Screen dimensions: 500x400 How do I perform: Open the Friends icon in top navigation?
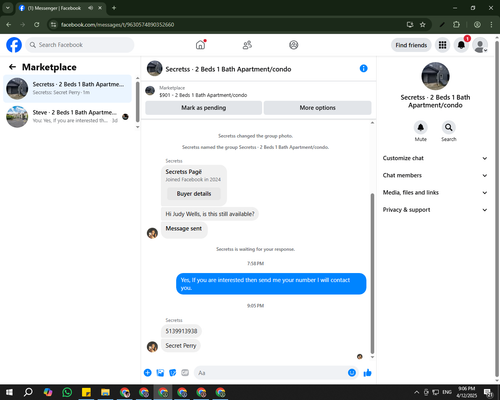point(247,45)
